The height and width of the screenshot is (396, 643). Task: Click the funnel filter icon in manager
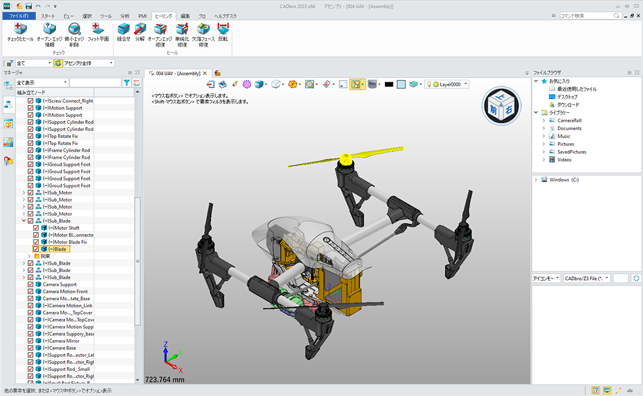(127, 83)
